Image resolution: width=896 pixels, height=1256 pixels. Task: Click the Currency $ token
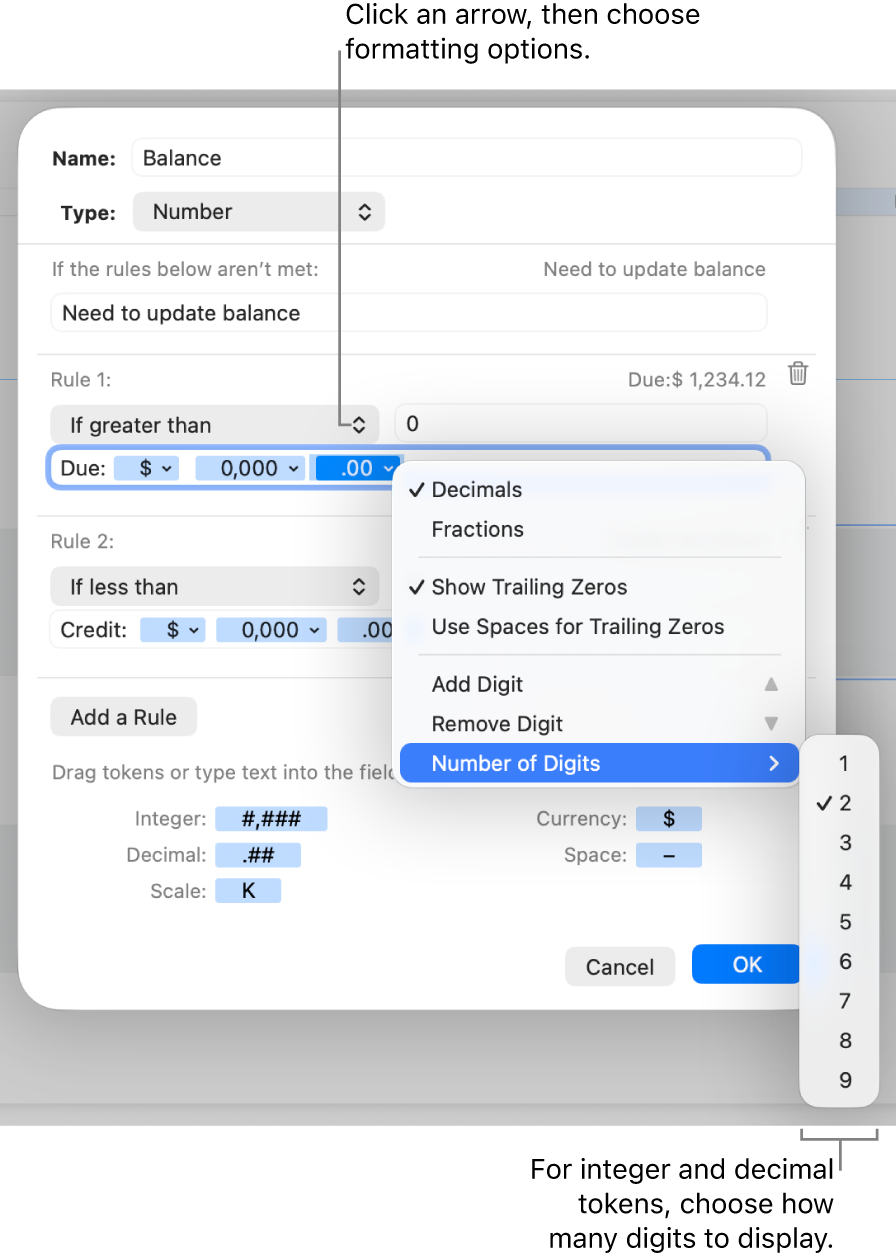668,818
